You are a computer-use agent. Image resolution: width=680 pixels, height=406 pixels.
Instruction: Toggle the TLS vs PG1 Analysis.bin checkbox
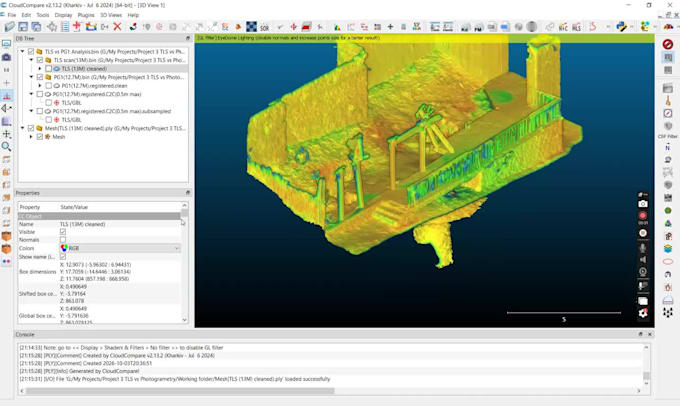click(31, 52)
